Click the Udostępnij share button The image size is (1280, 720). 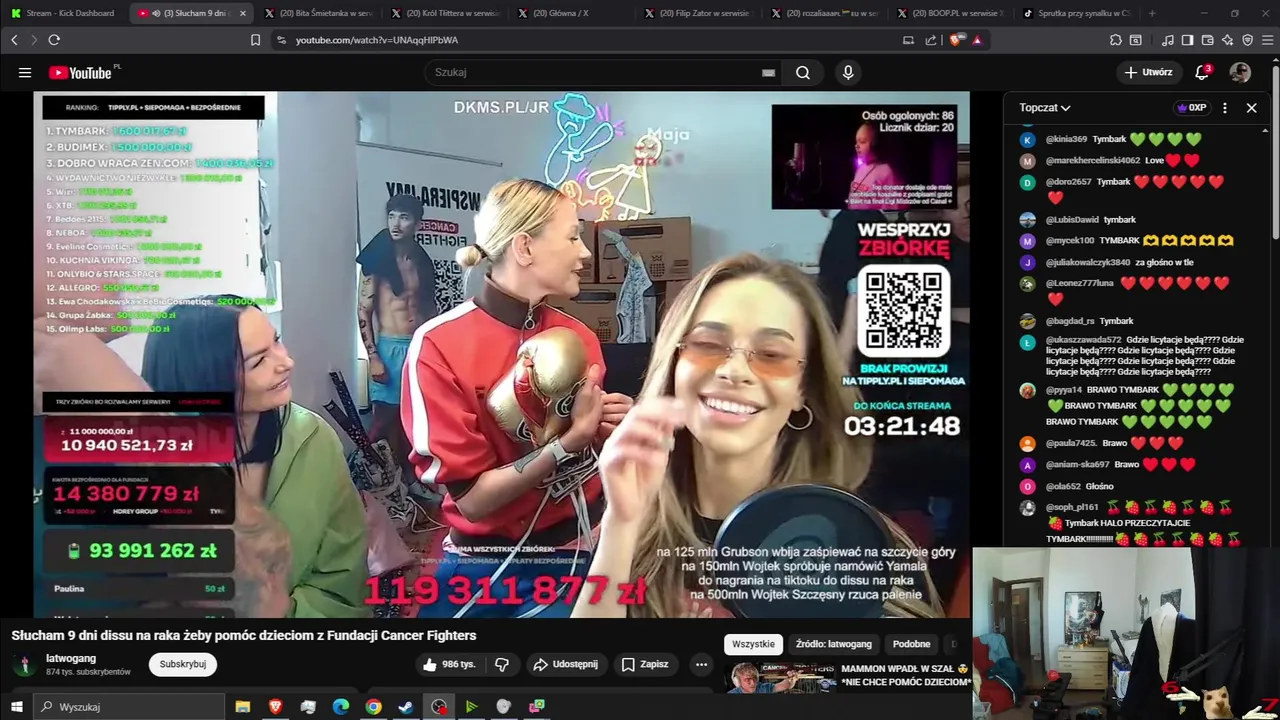click(x=565, y=664)
